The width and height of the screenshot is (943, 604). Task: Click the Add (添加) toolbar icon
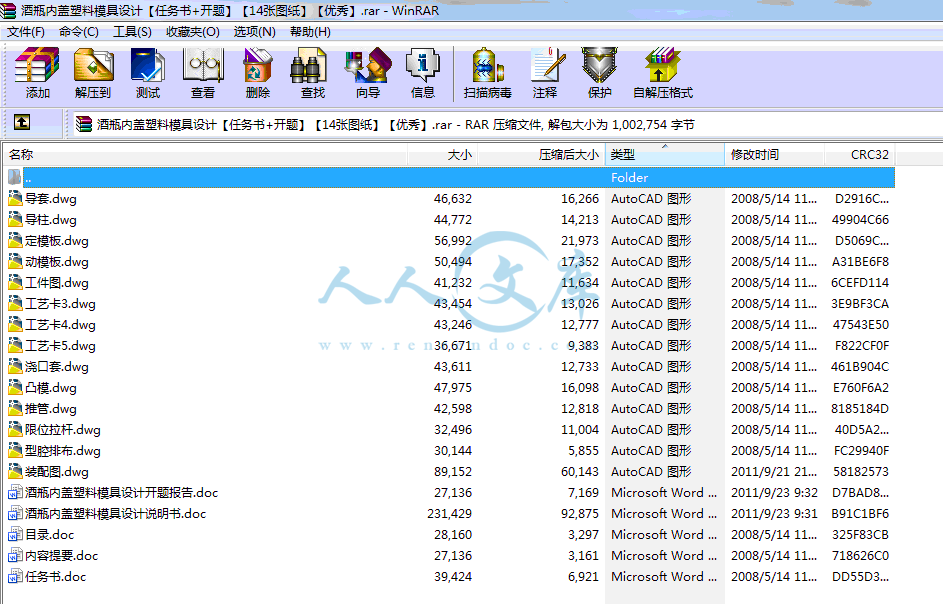pos(37,65)
